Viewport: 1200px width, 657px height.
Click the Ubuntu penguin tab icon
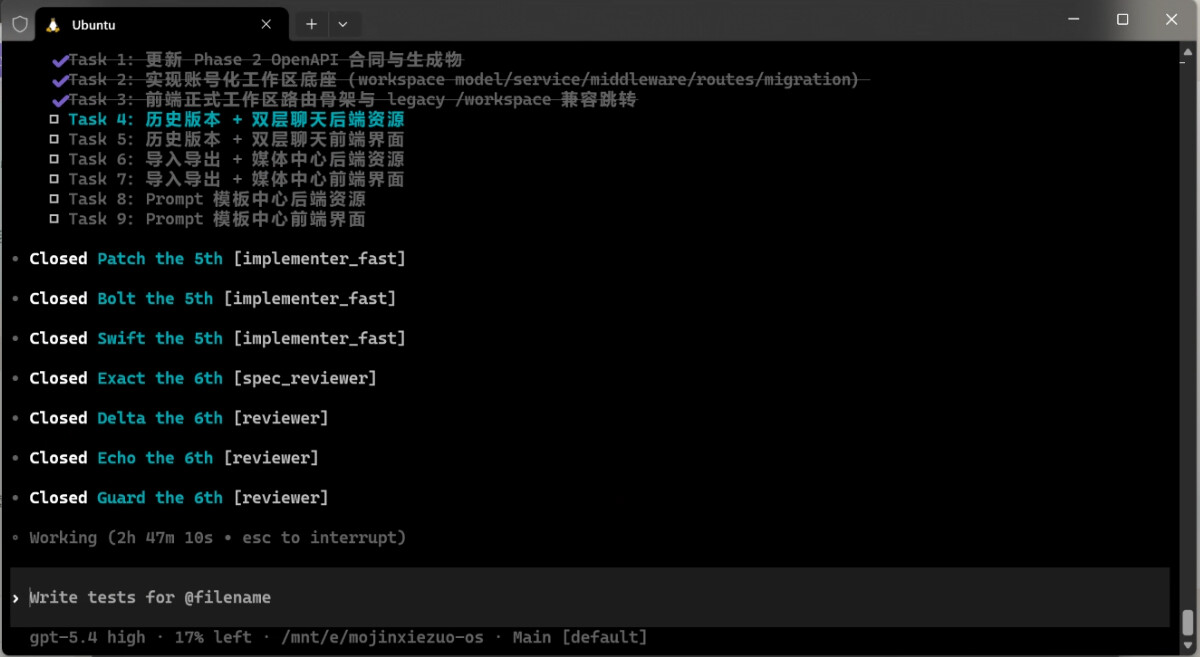click(53, 24)
